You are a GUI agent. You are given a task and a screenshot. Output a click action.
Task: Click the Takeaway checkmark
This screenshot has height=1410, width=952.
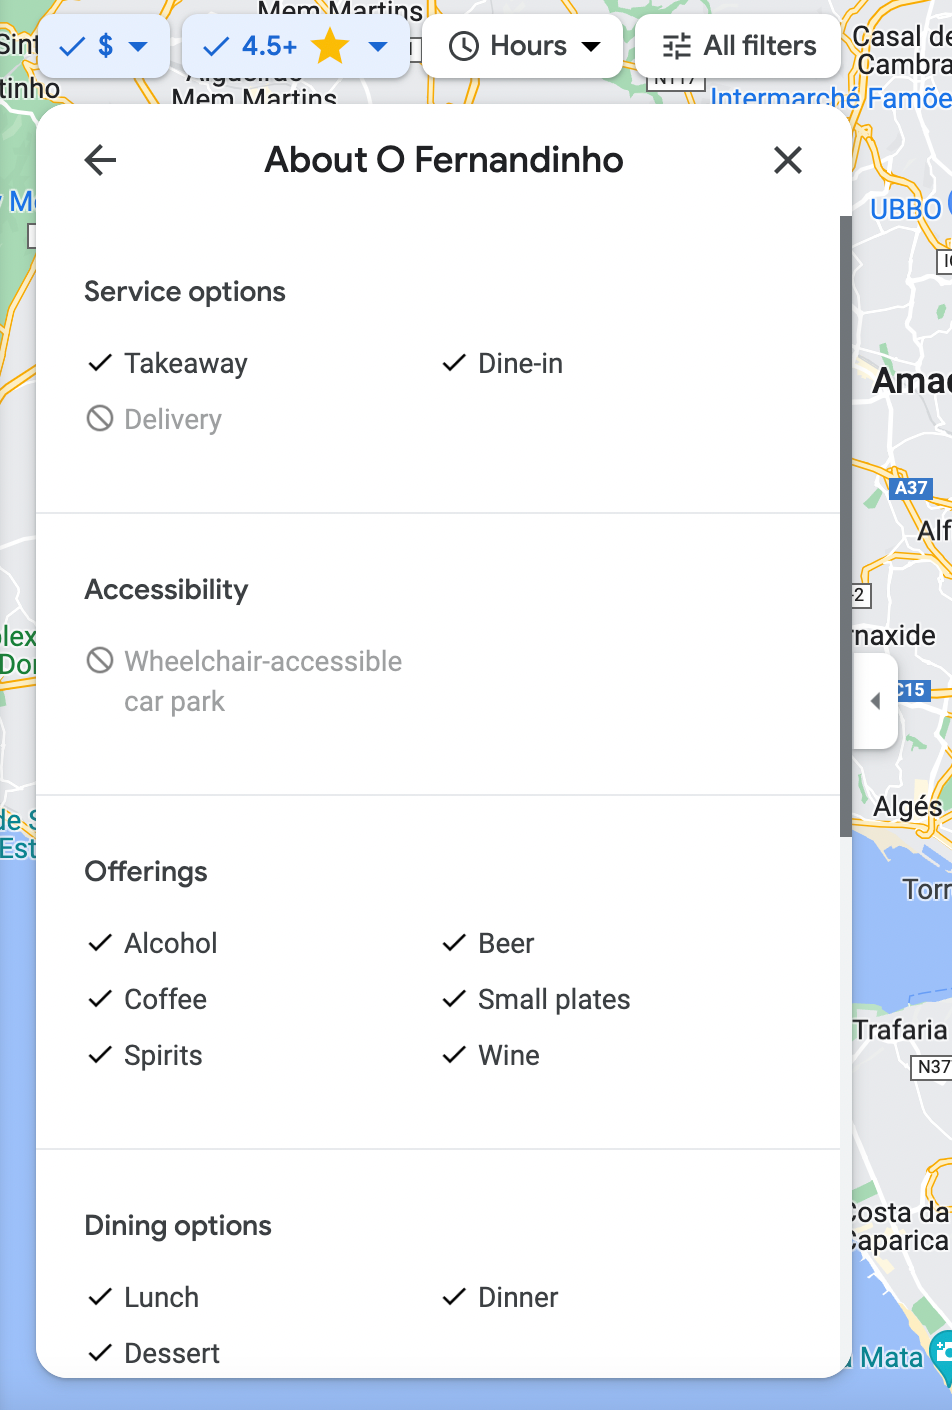(100, 363)
